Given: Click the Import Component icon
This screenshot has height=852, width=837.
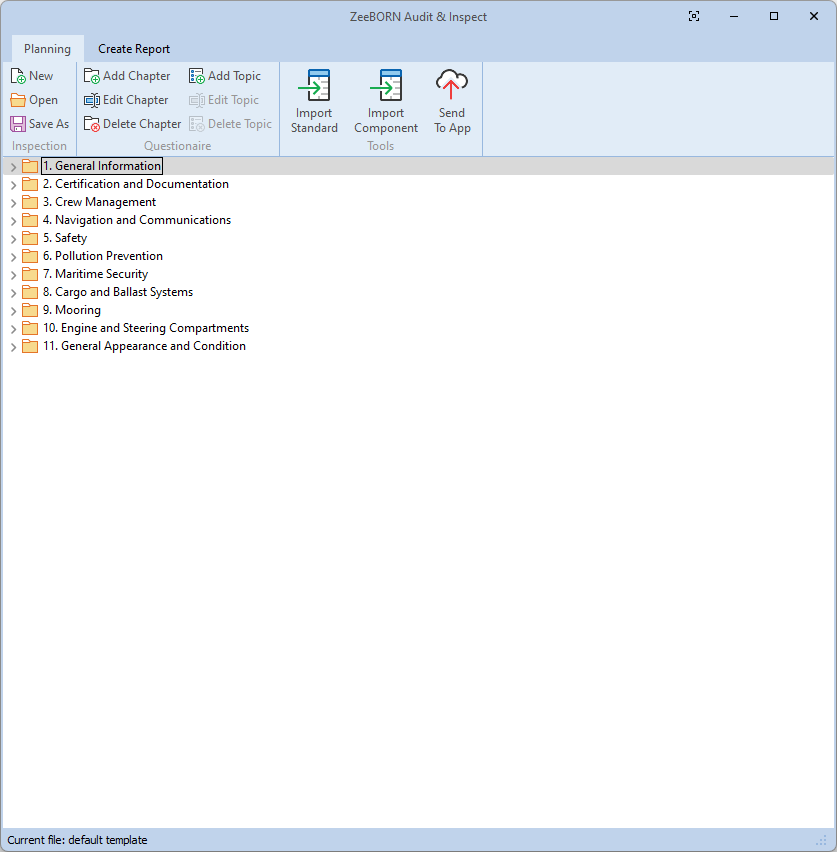Looking at the screenshot, I should click(x=386, y=86).
